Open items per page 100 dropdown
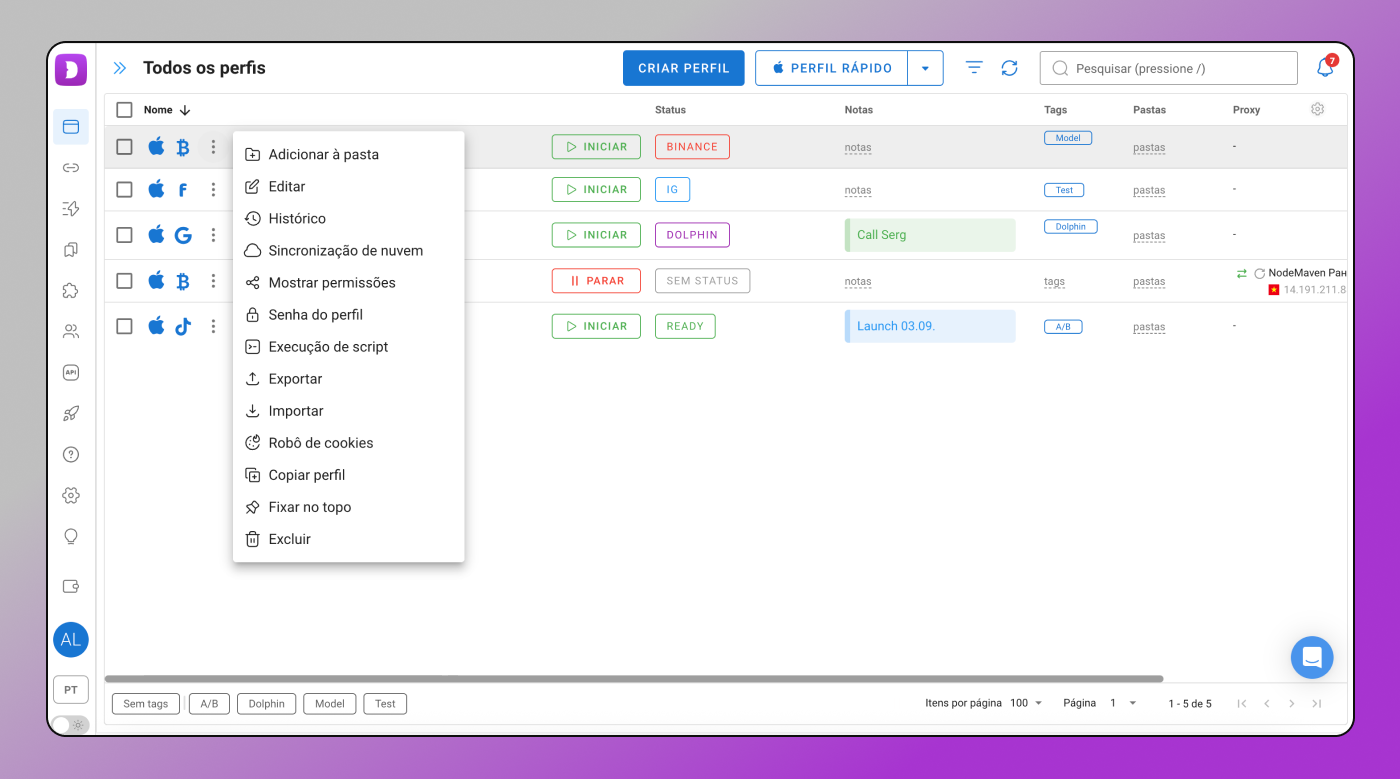Viewport: 1400px width, 779px height. pyautogui.click(x=1026, y=703)
